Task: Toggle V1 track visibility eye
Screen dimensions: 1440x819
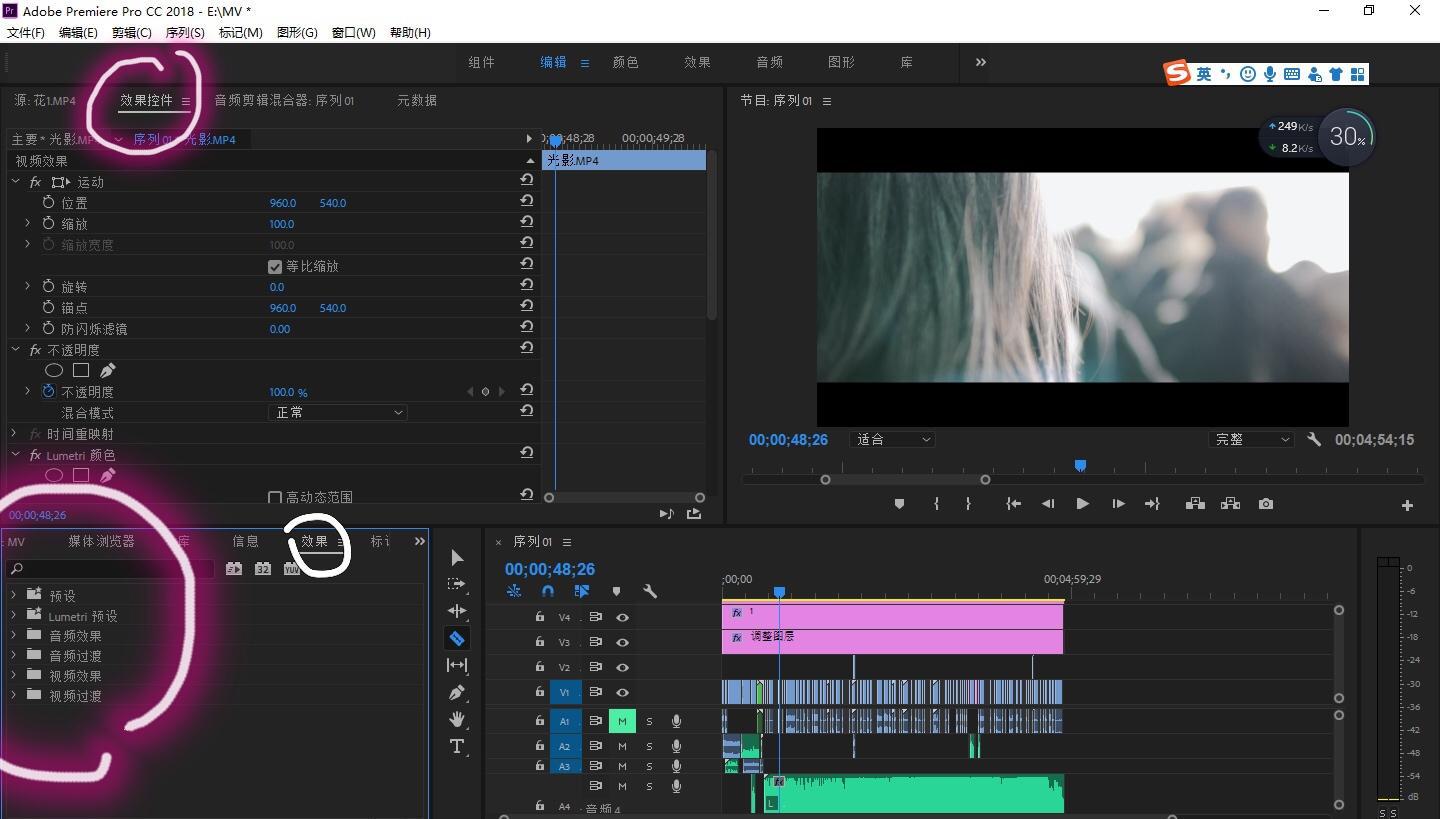Action: (622, 692)
